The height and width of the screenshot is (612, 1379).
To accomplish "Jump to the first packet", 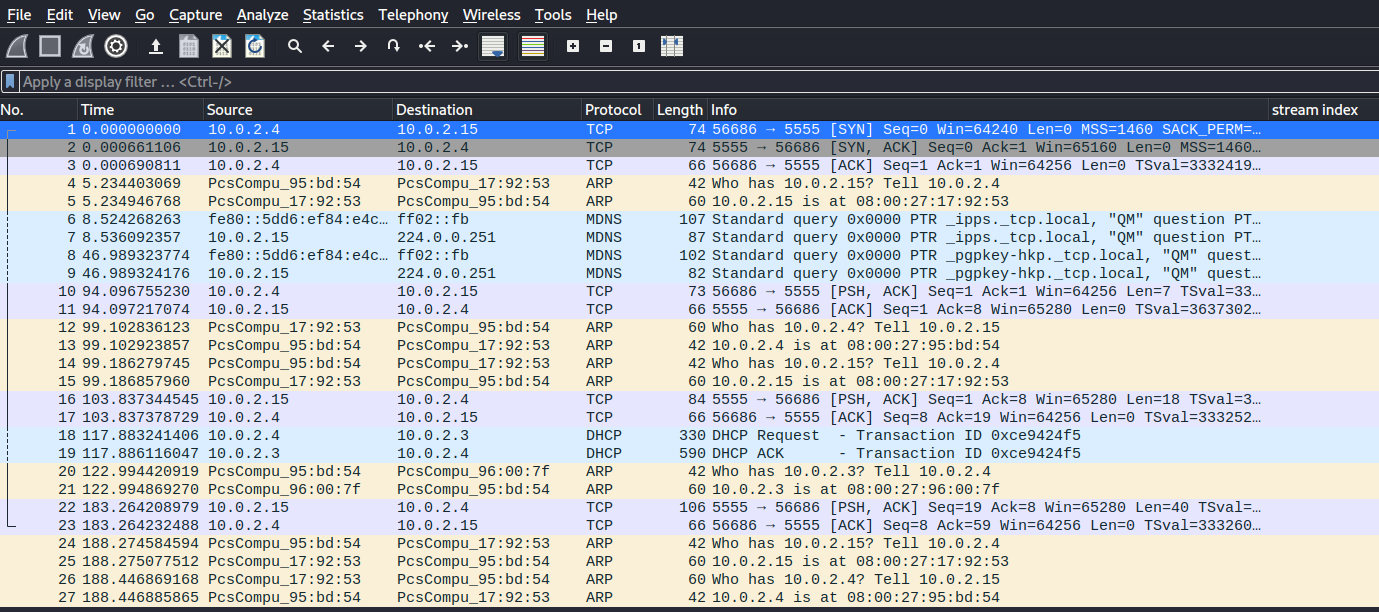I will point(426,46).
